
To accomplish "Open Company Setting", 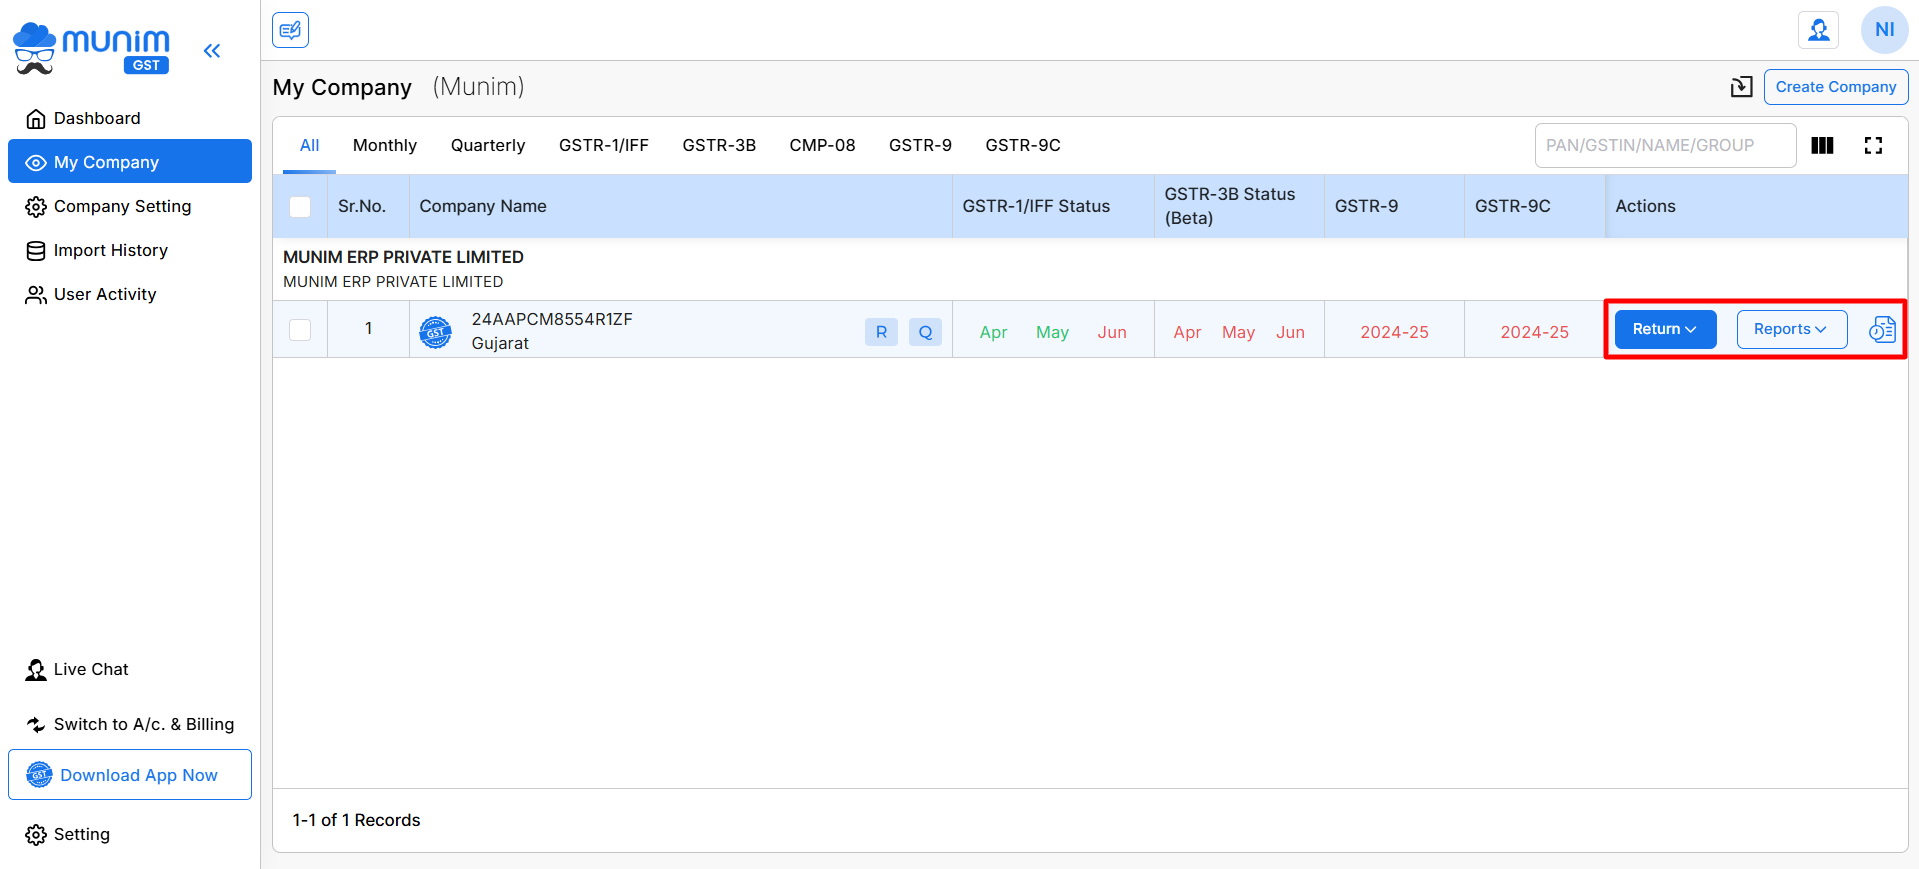I will point(130,206).
